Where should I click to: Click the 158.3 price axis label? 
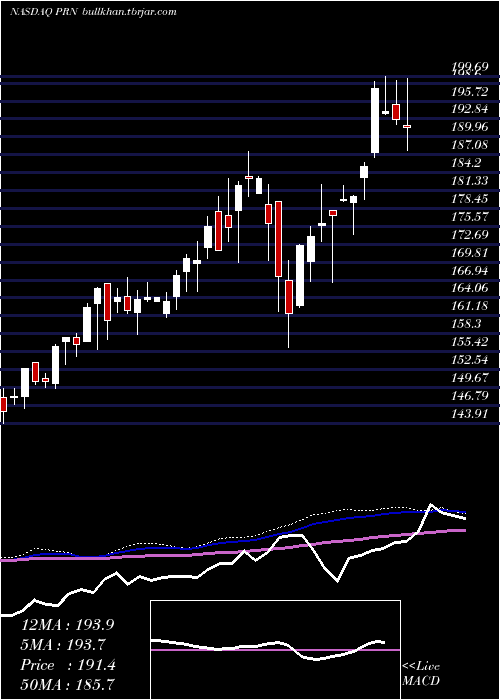(x=467, y=324)
